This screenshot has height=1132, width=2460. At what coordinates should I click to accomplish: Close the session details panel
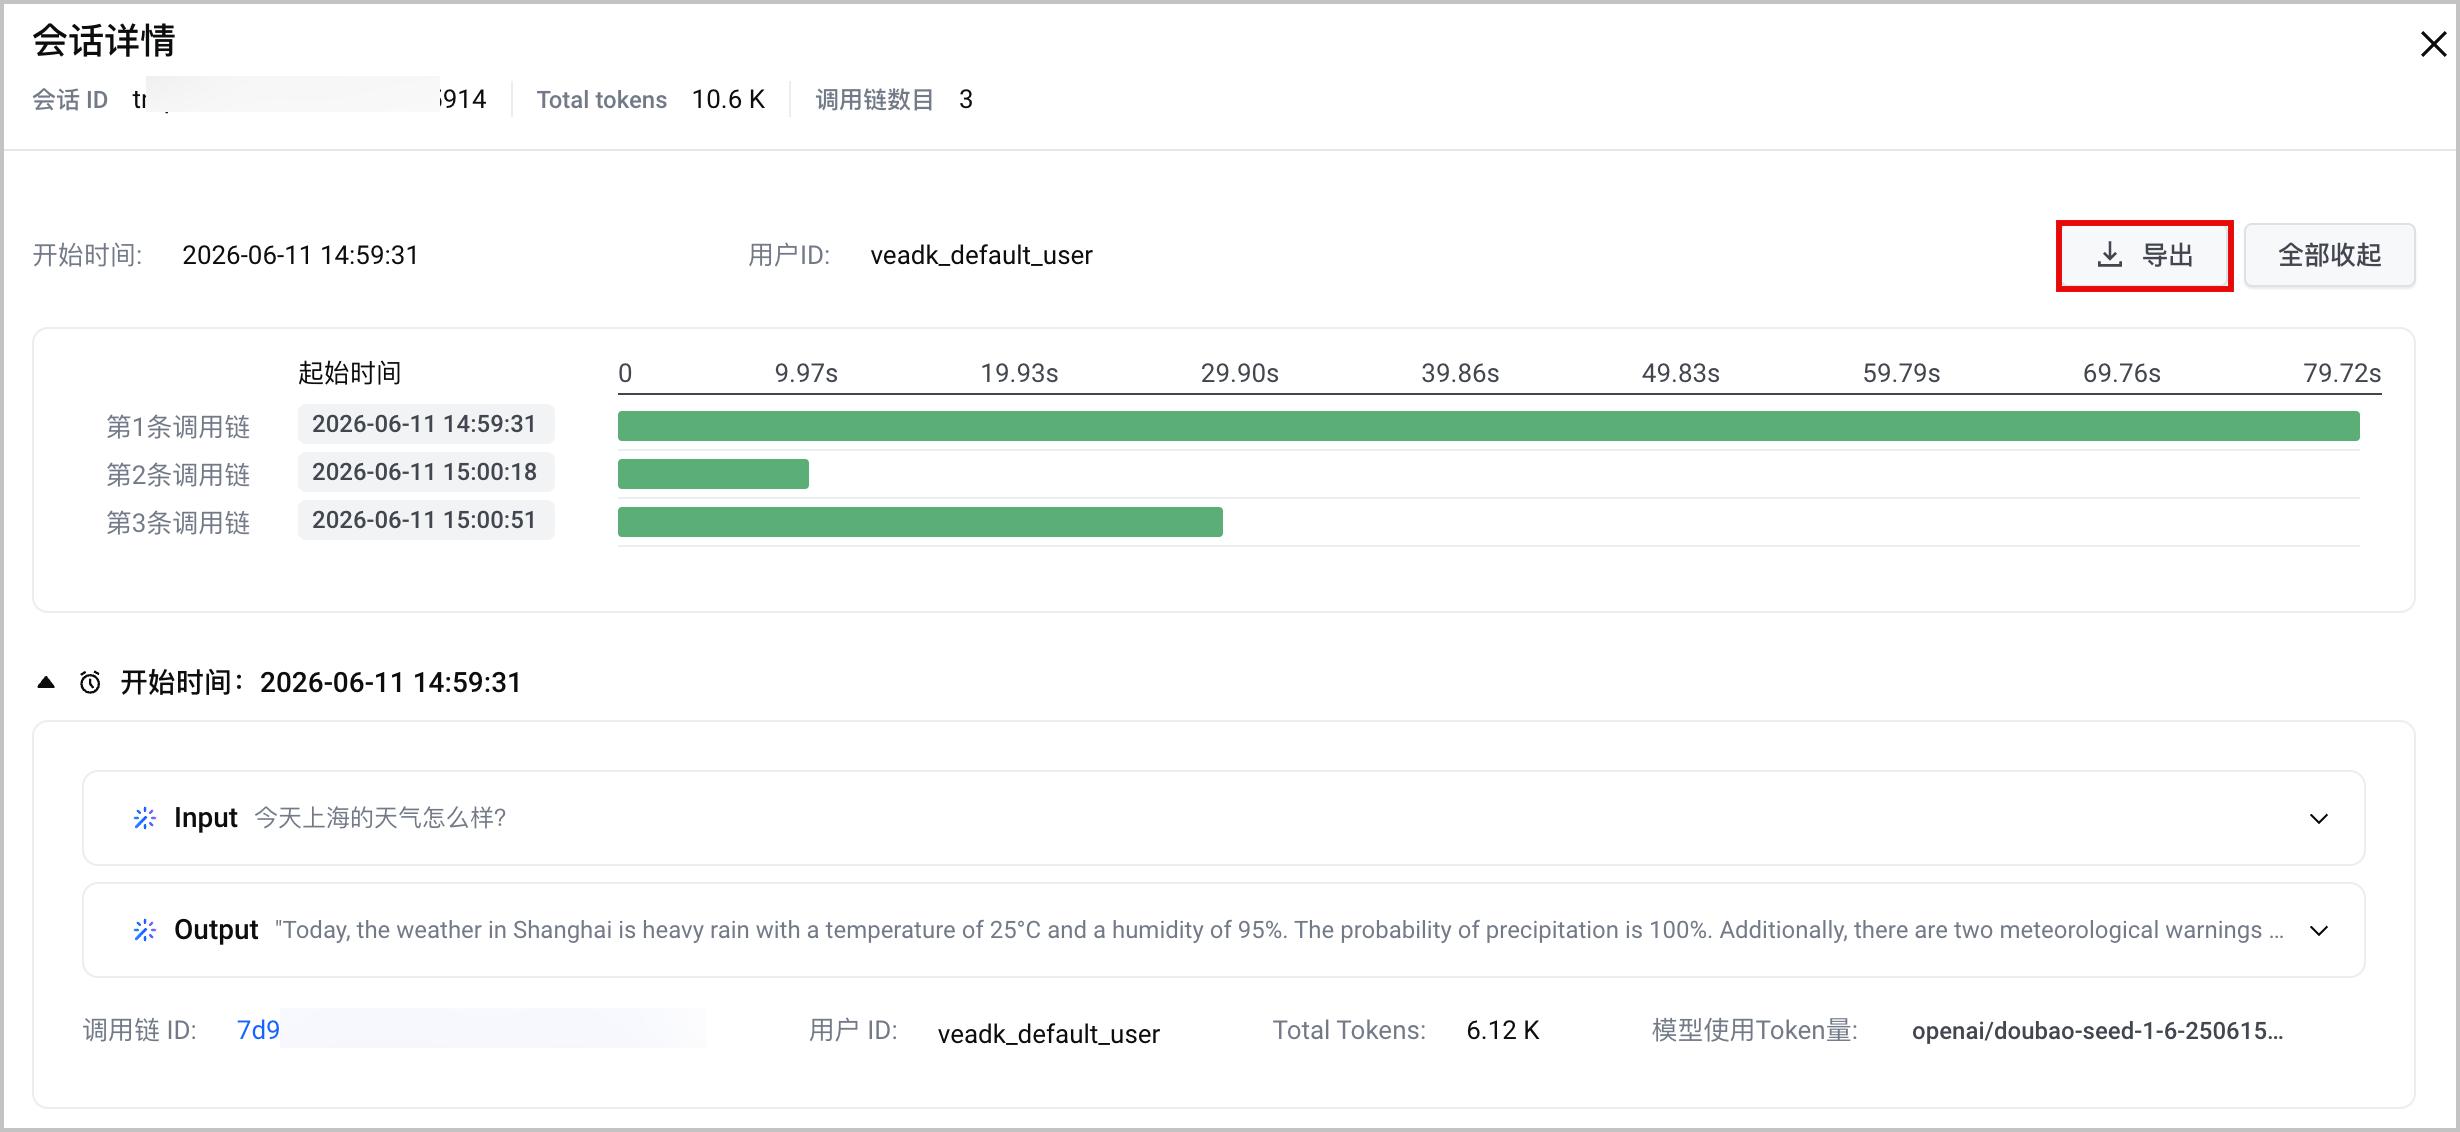tap(2433, 44)
